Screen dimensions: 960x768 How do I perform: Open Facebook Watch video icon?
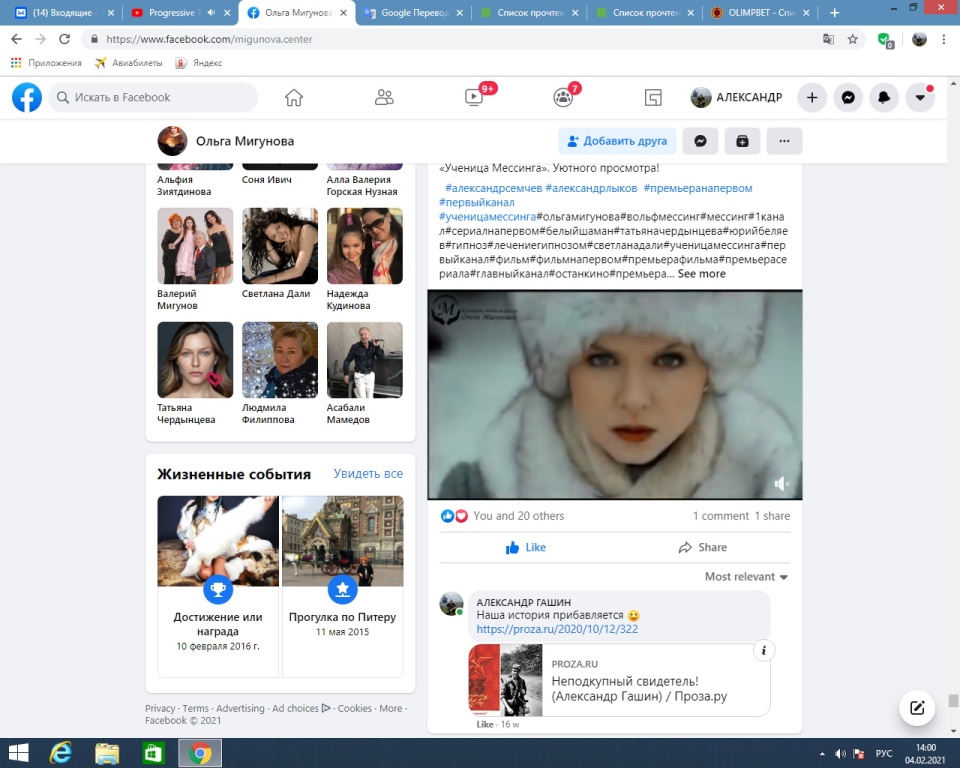[x=474, y=97]
